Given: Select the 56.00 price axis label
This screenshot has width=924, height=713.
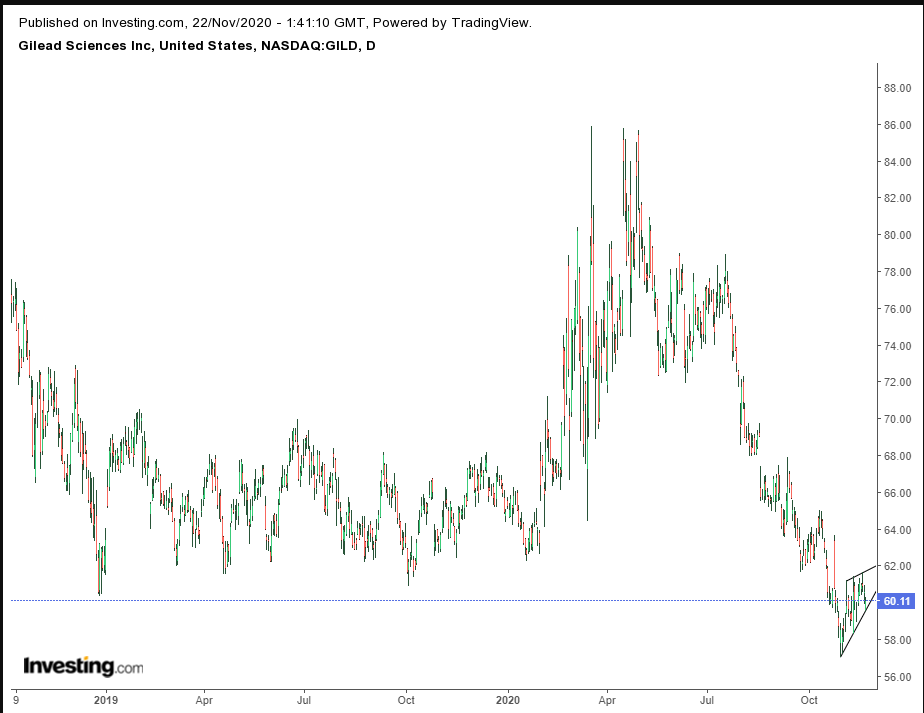Looking at the screenshot, I should click(x=897, y=677).
